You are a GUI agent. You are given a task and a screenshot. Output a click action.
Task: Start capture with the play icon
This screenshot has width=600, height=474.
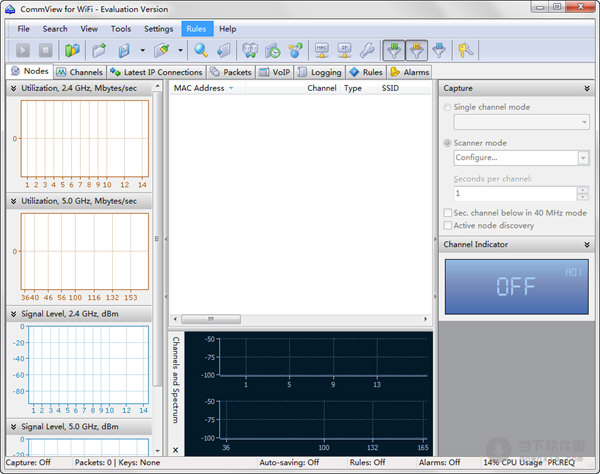[23, 50]
